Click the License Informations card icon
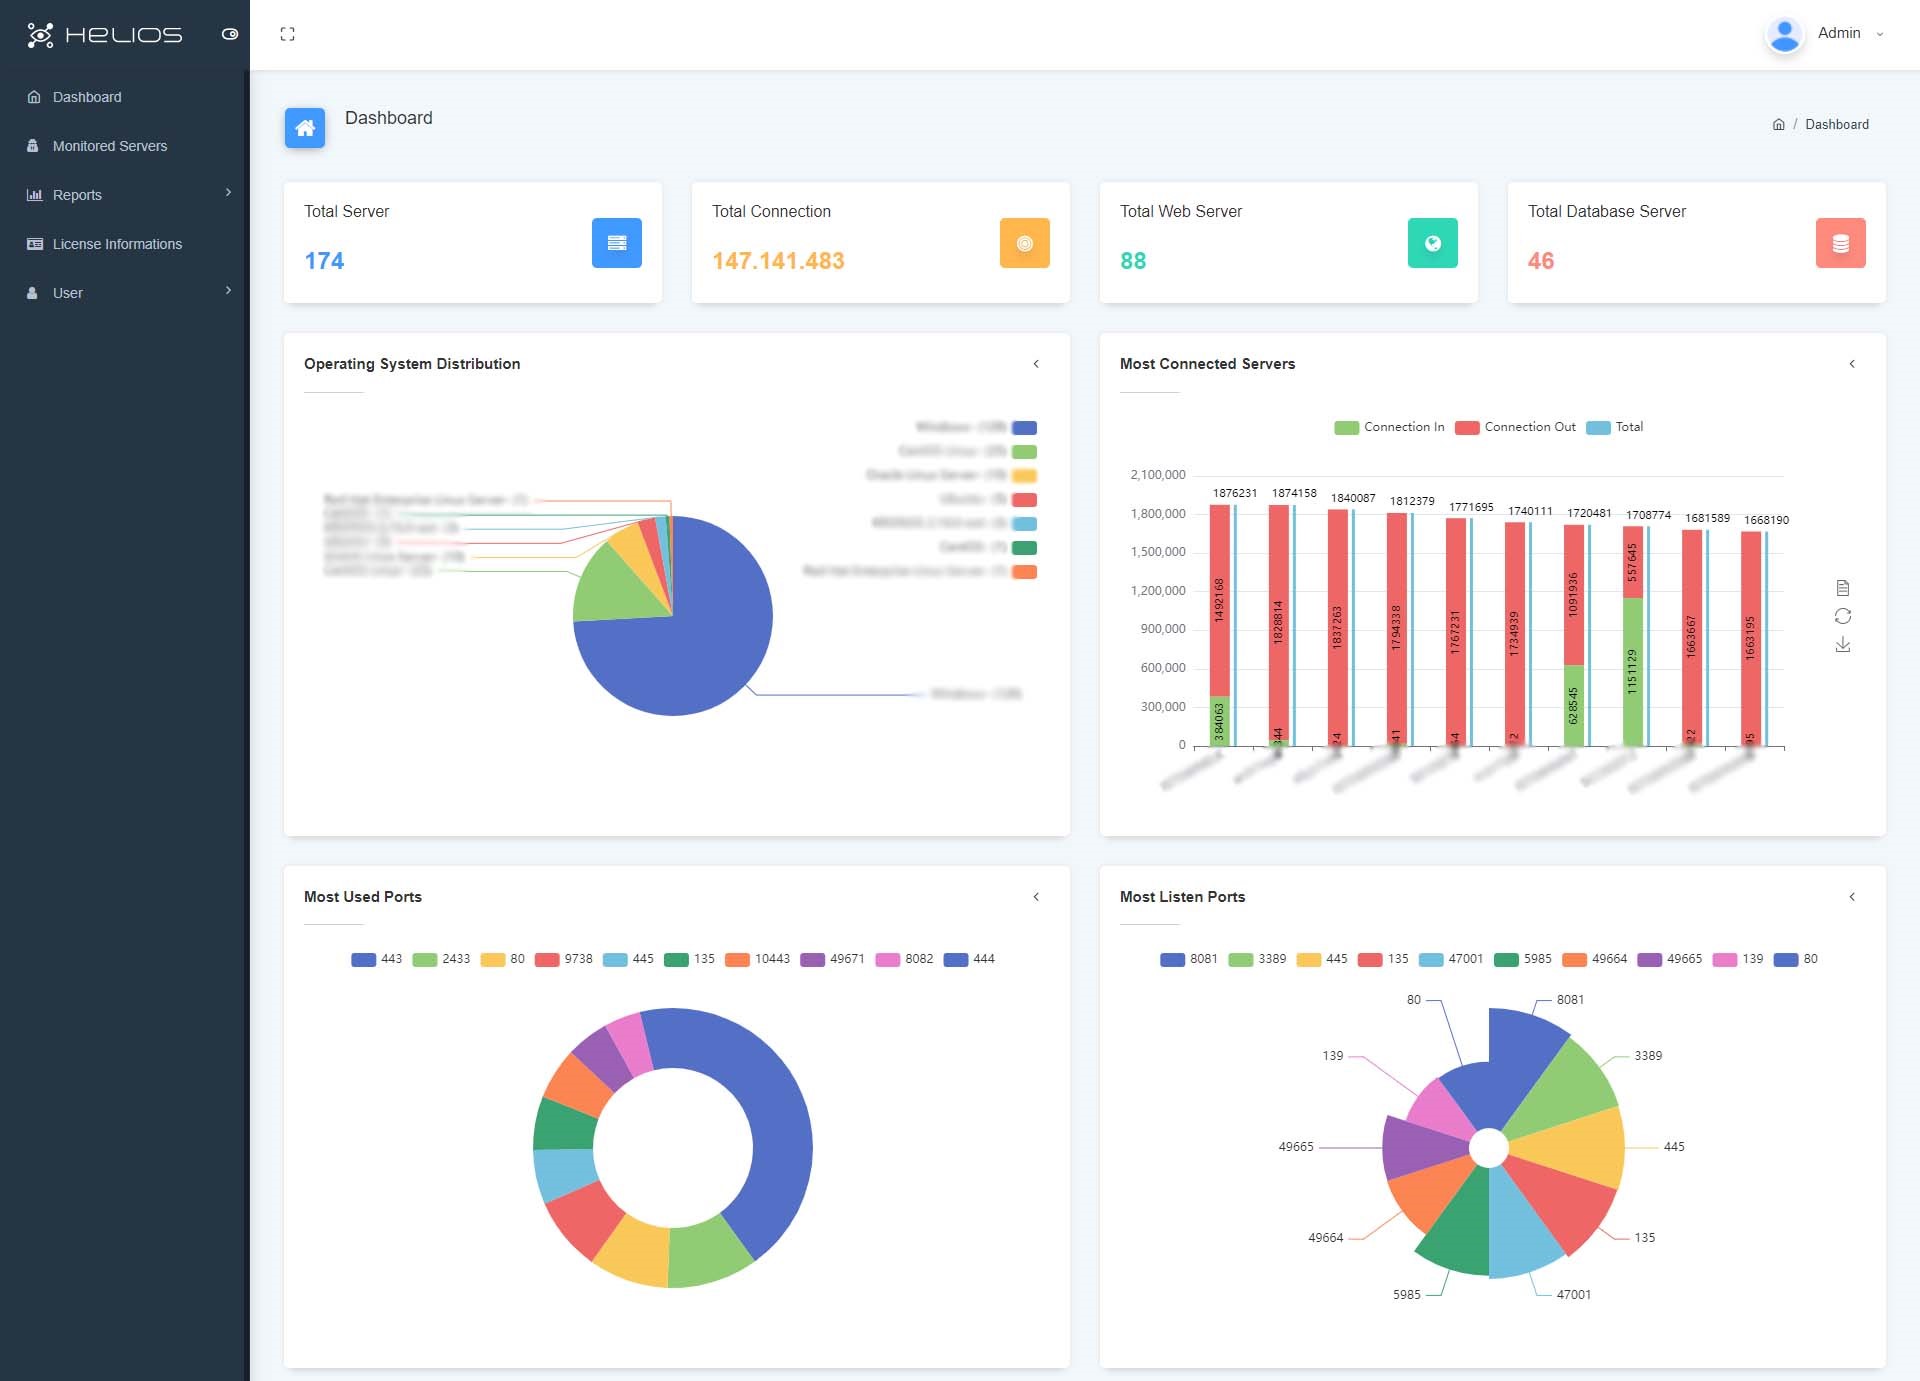 (35, 244)
